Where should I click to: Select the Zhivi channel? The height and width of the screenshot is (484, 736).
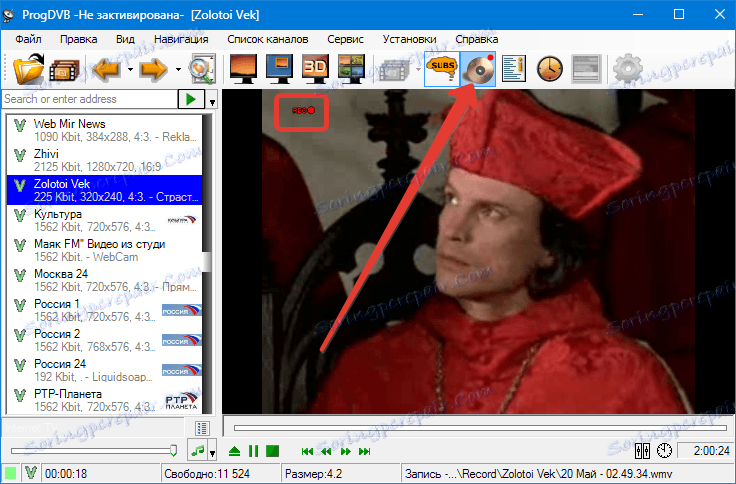tap(105, 160)
